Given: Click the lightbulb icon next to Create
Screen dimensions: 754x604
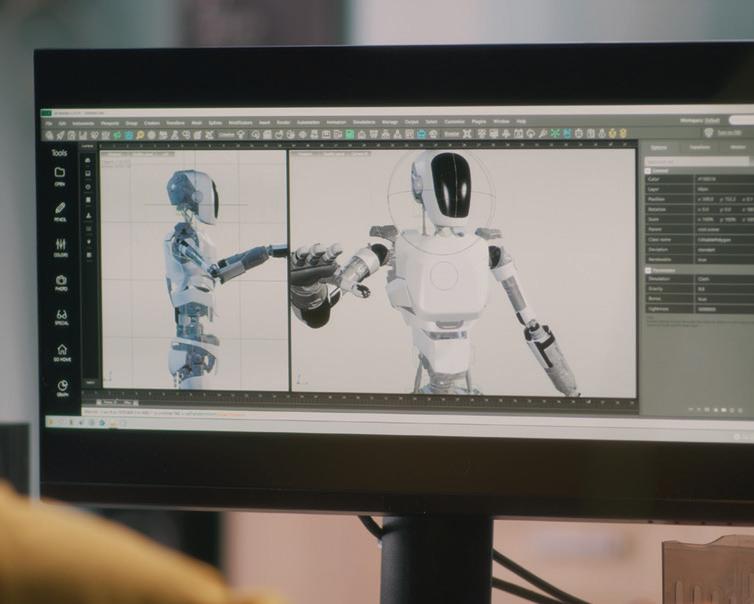Looking at the screenshot, I should point(241,134).
